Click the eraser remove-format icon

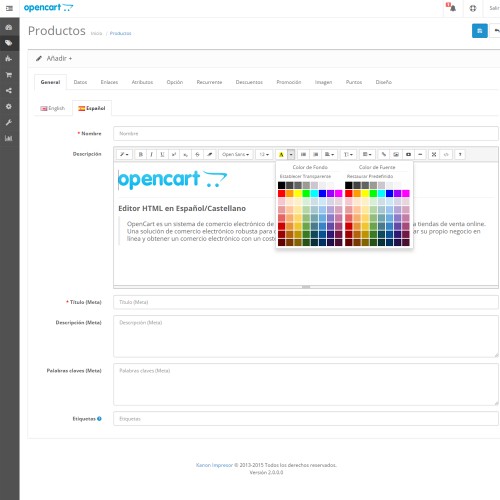pyautogui.click(x=209, y=154)
